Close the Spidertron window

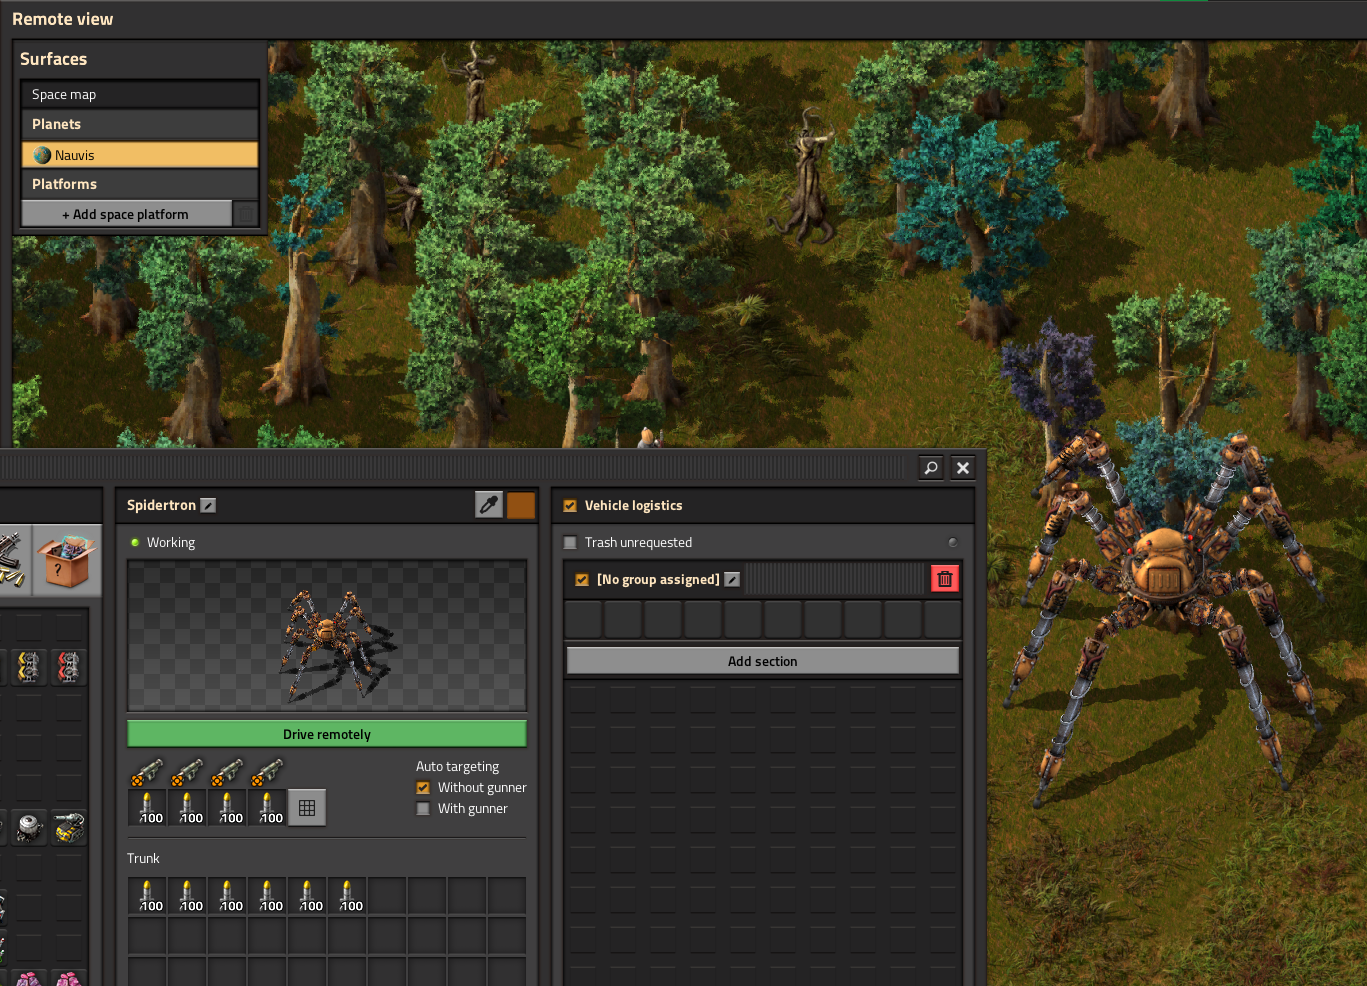[x=963, y=467]
